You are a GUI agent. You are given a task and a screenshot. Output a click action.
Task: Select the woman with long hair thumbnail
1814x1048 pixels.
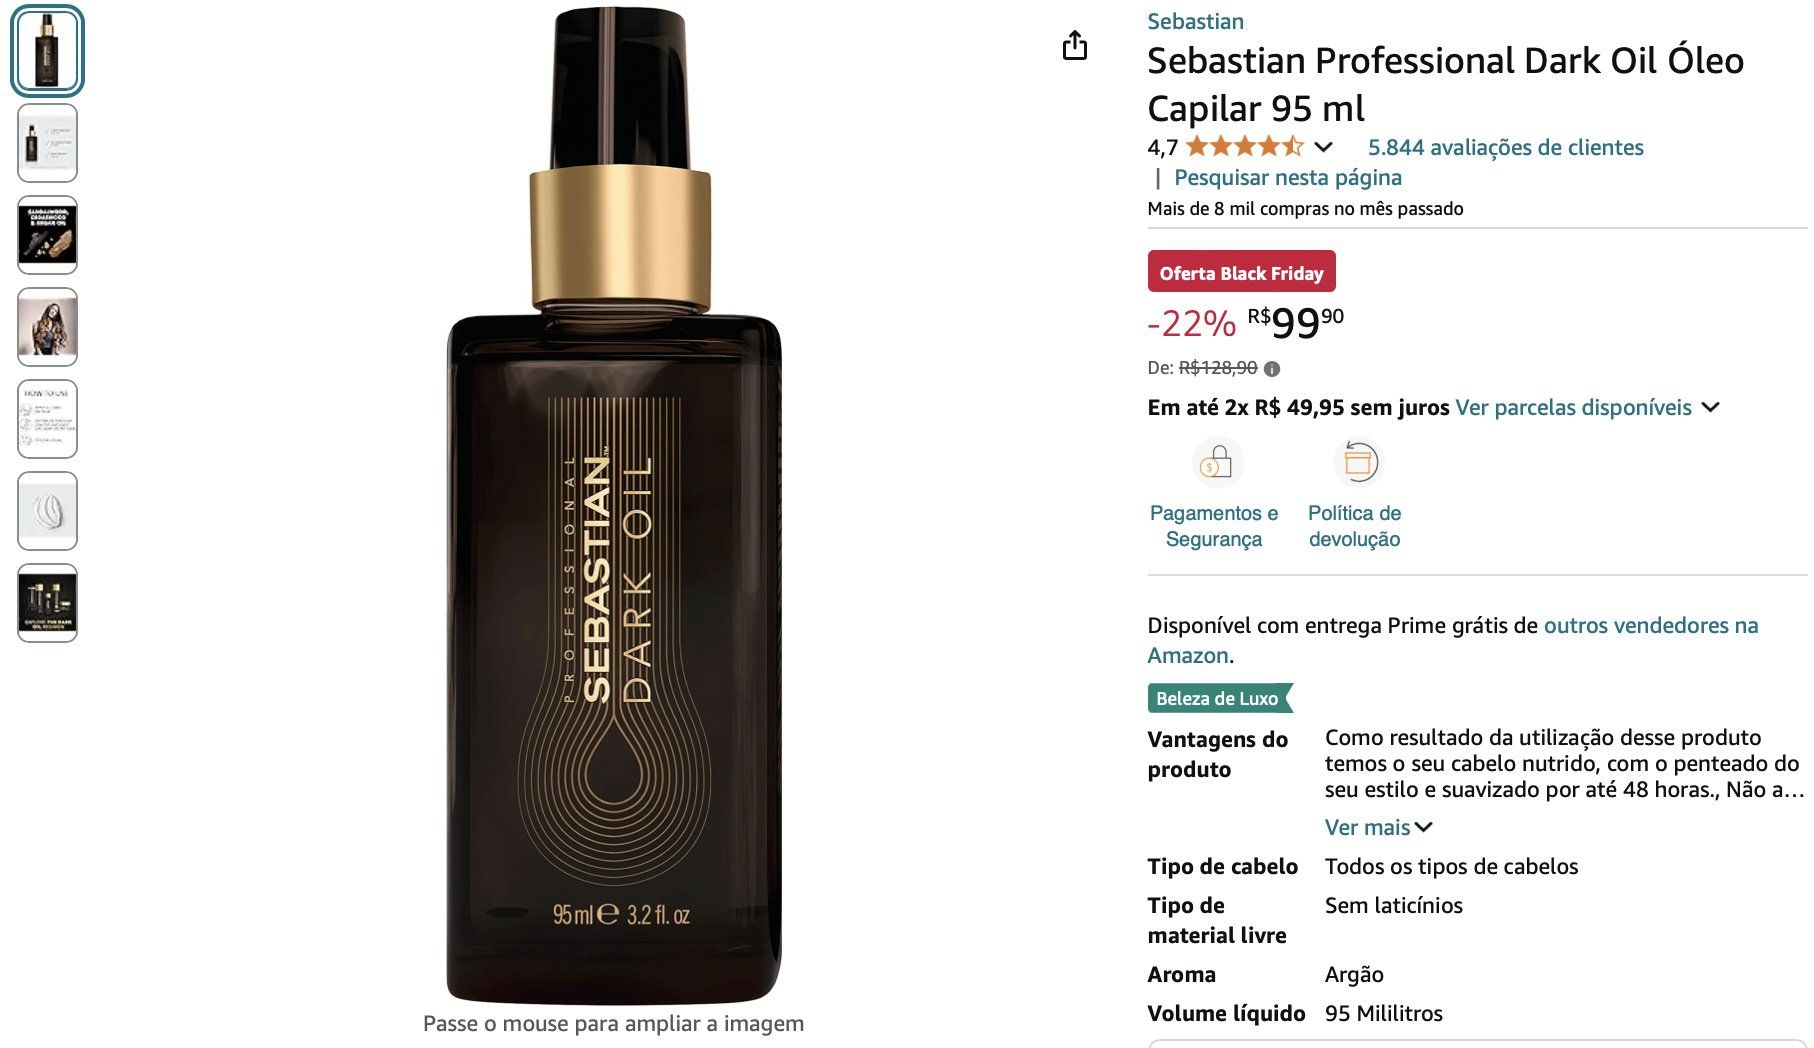click(x=47, y=327)
